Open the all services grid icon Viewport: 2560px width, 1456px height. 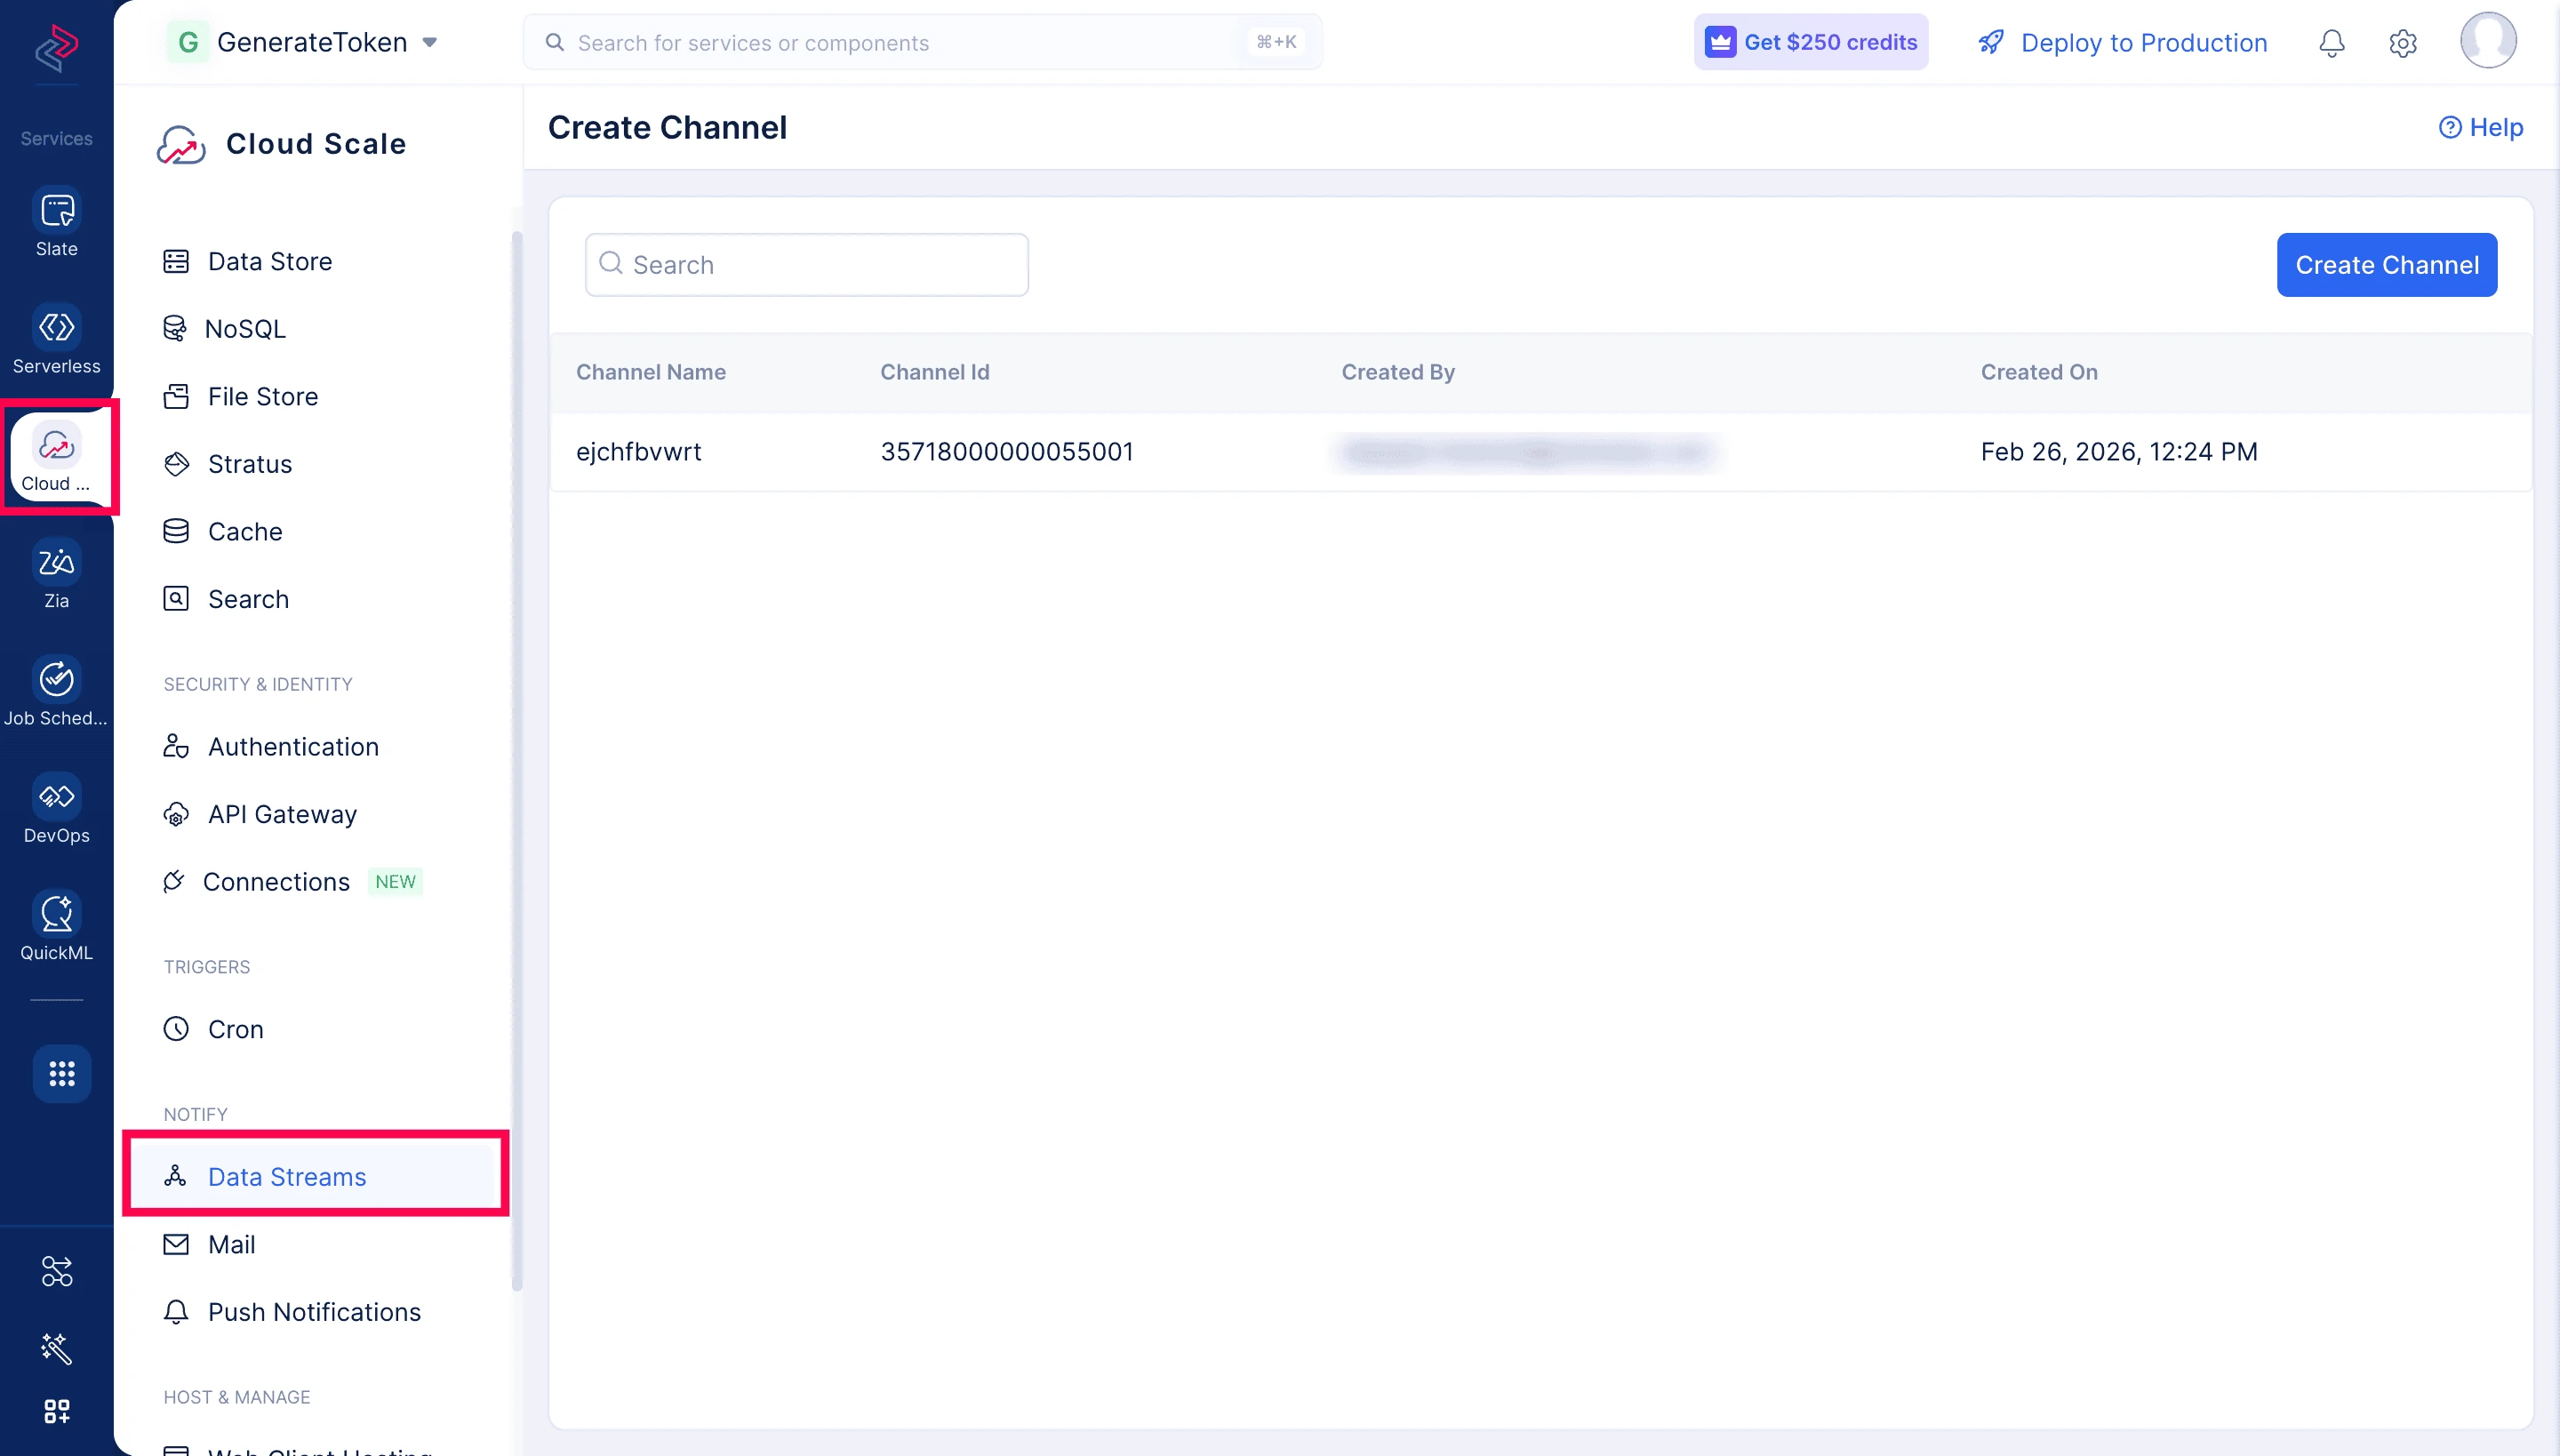(62, 1074)
